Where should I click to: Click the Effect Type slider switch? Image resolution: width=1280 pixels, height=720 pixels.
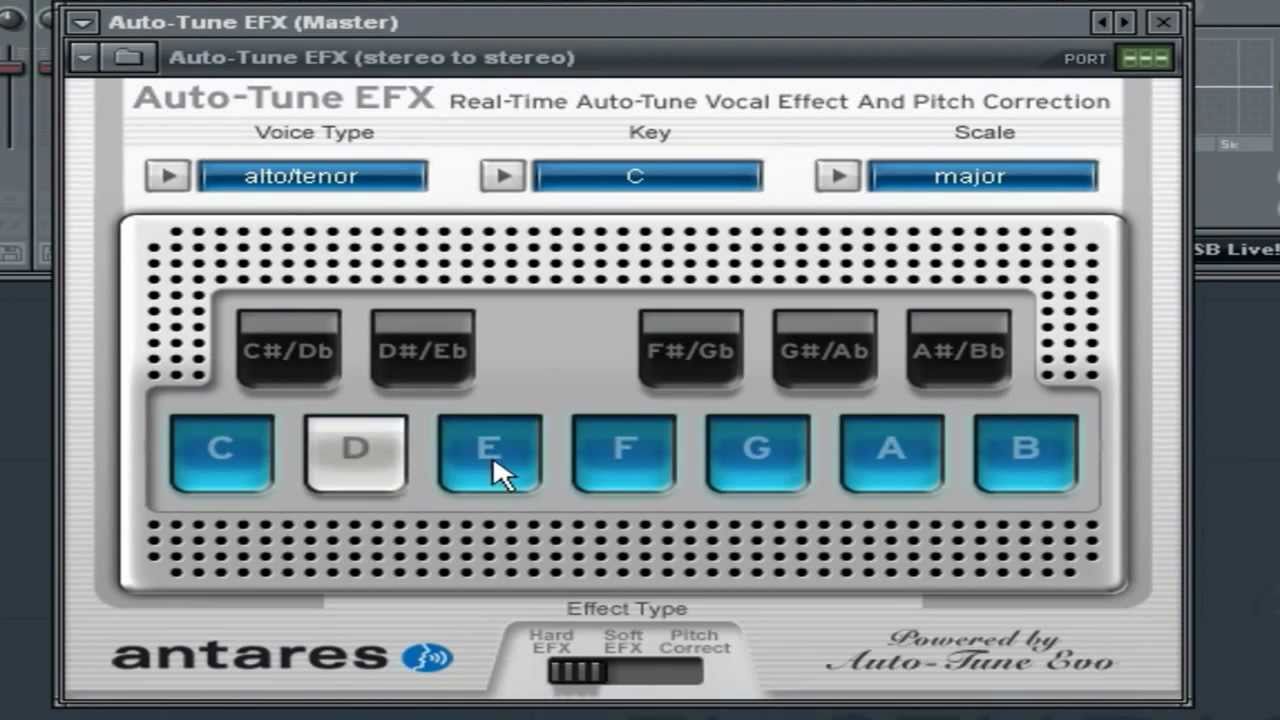pyautogui.click(x=625, y=671)
